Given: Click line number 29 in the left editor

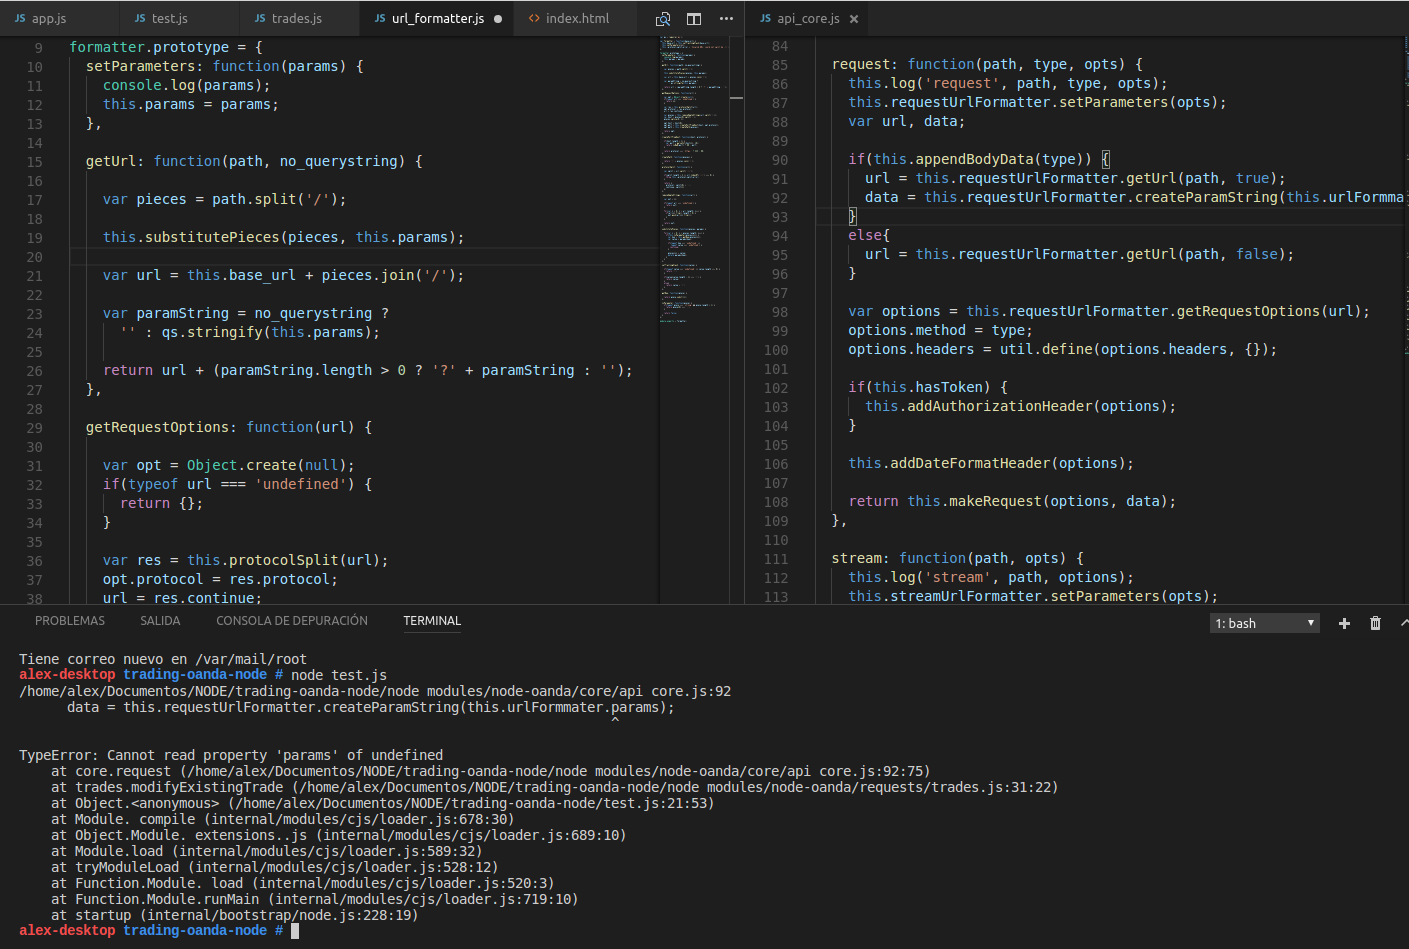Looking at the screenshot, I should 35,428.
